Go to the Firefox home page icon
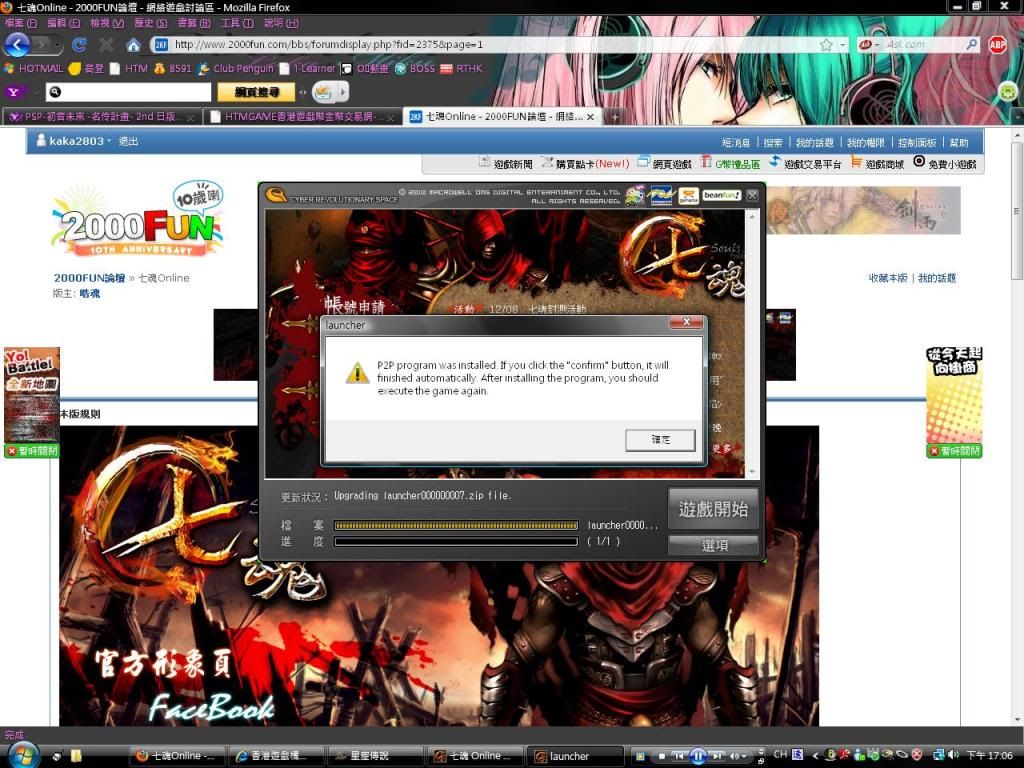Viewport: 1024px width, 768px height. pos(133,45)
